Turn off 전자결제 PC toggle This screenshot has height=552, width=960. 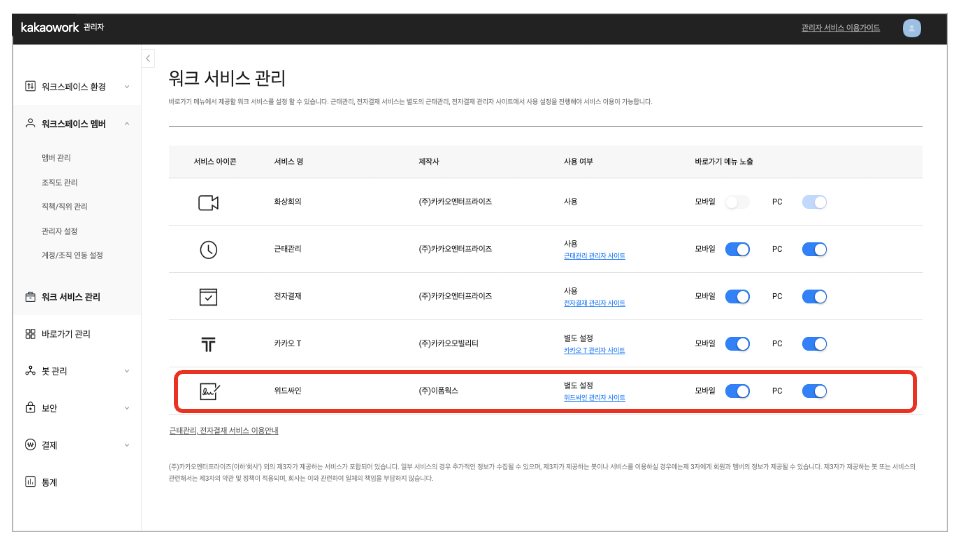(814, 296)
